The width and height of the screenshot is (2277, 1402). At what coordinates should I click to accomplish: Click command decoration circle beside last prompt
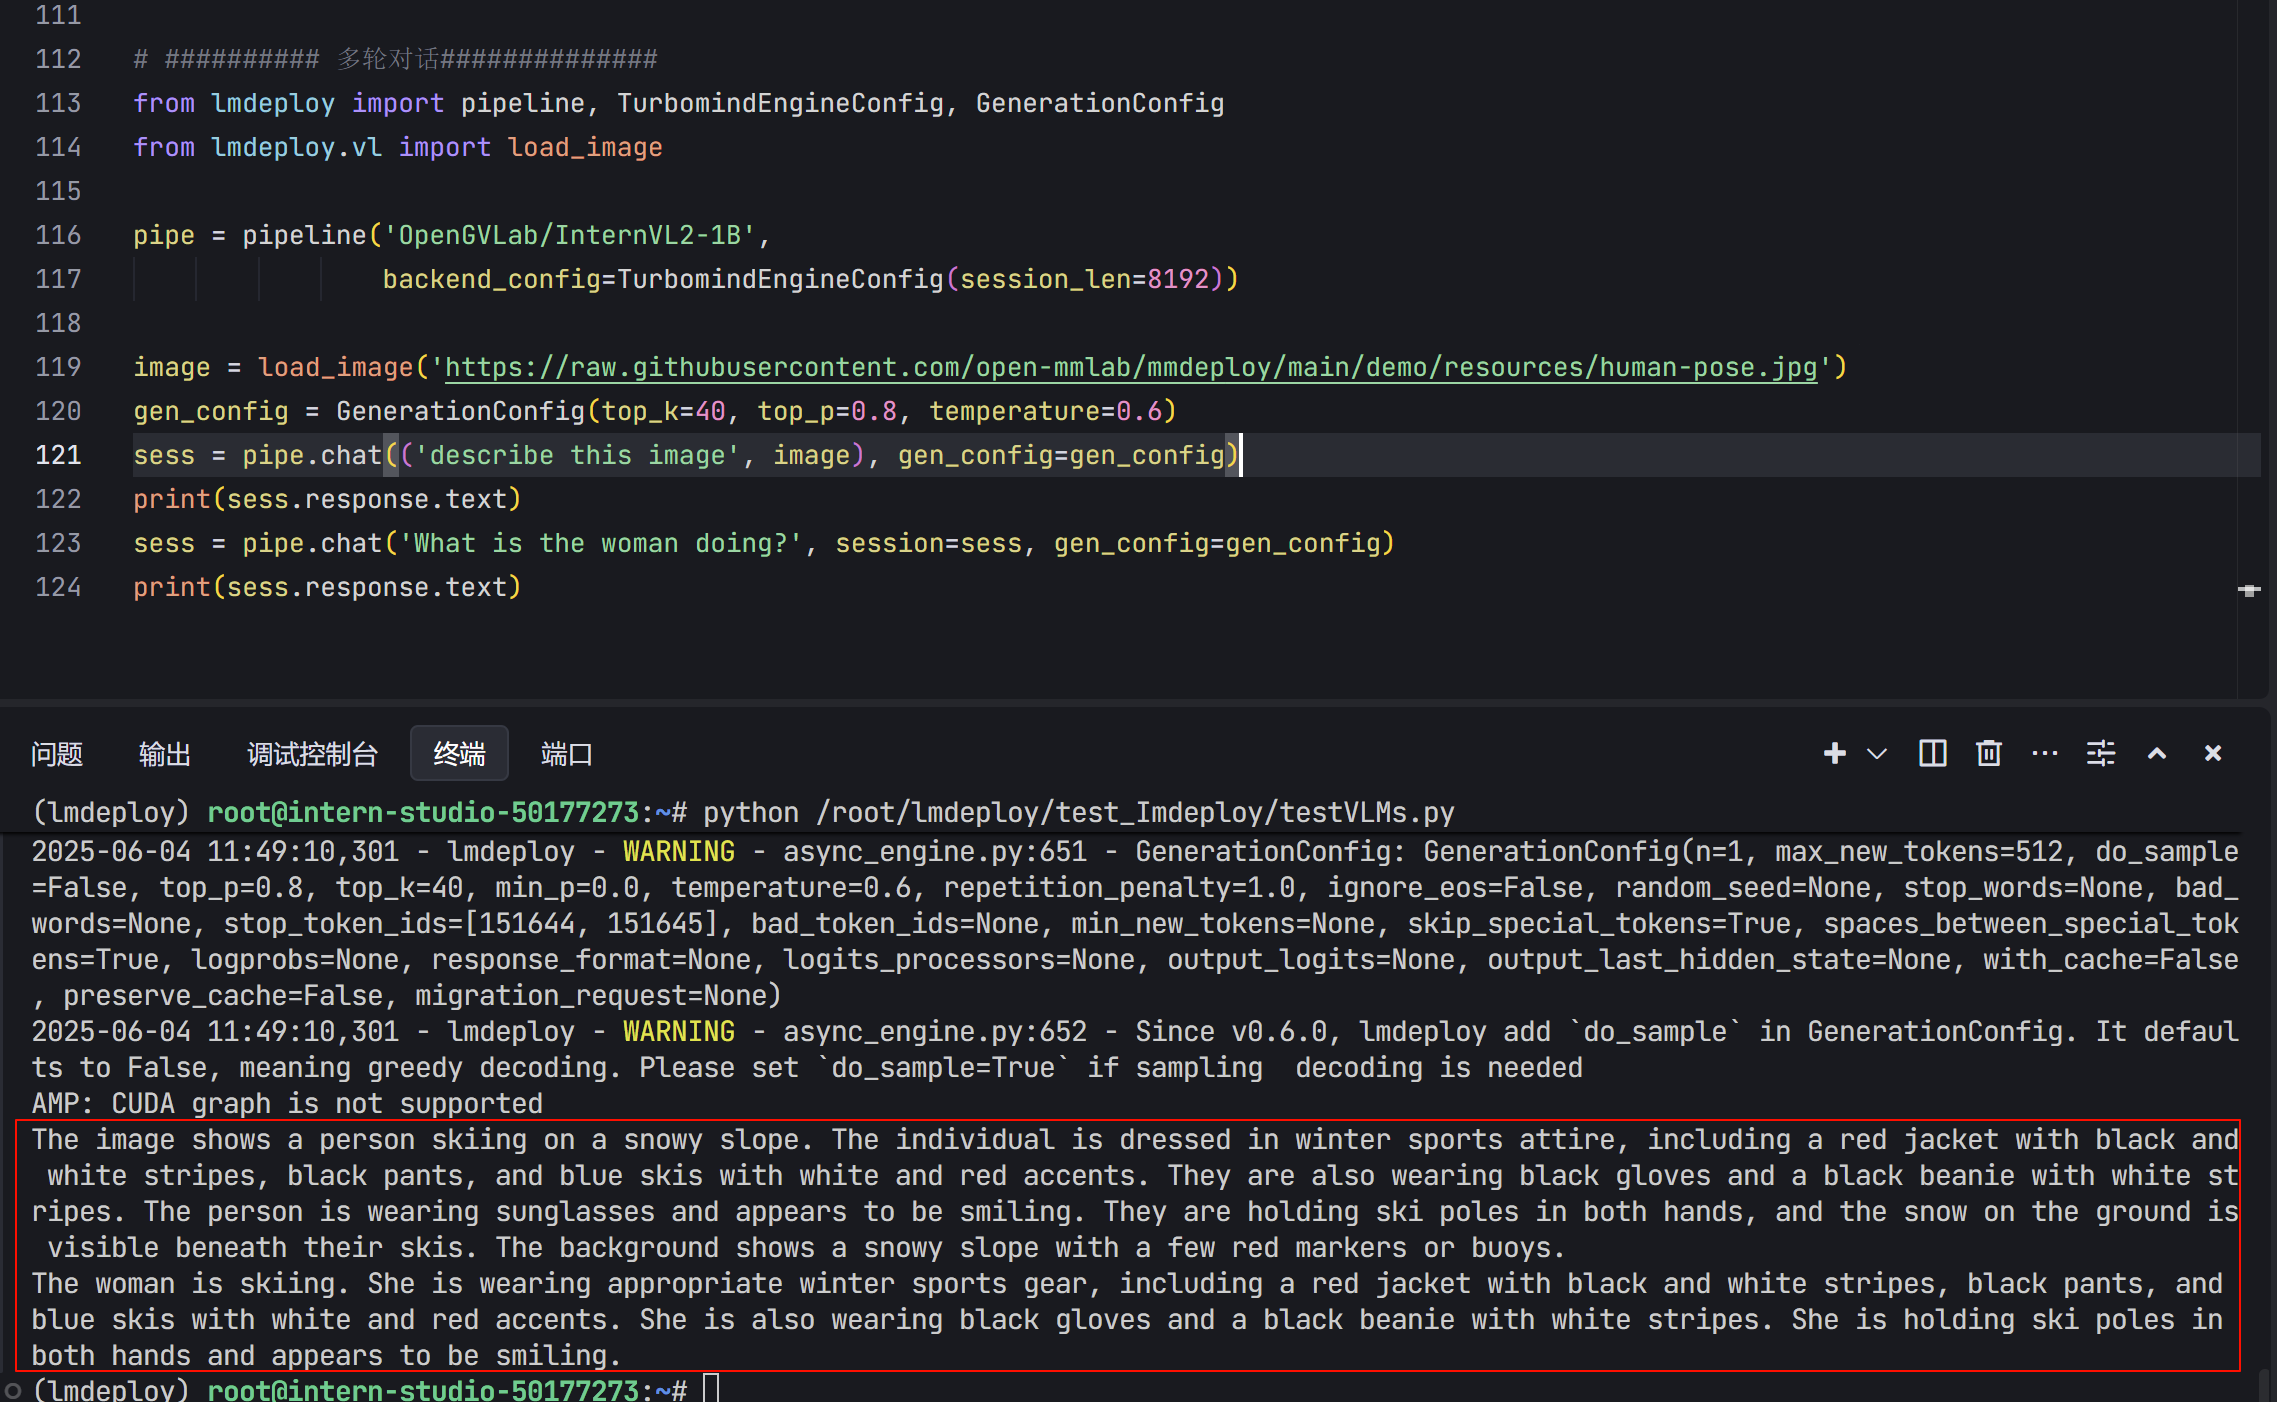click(x=13, y=1390)
